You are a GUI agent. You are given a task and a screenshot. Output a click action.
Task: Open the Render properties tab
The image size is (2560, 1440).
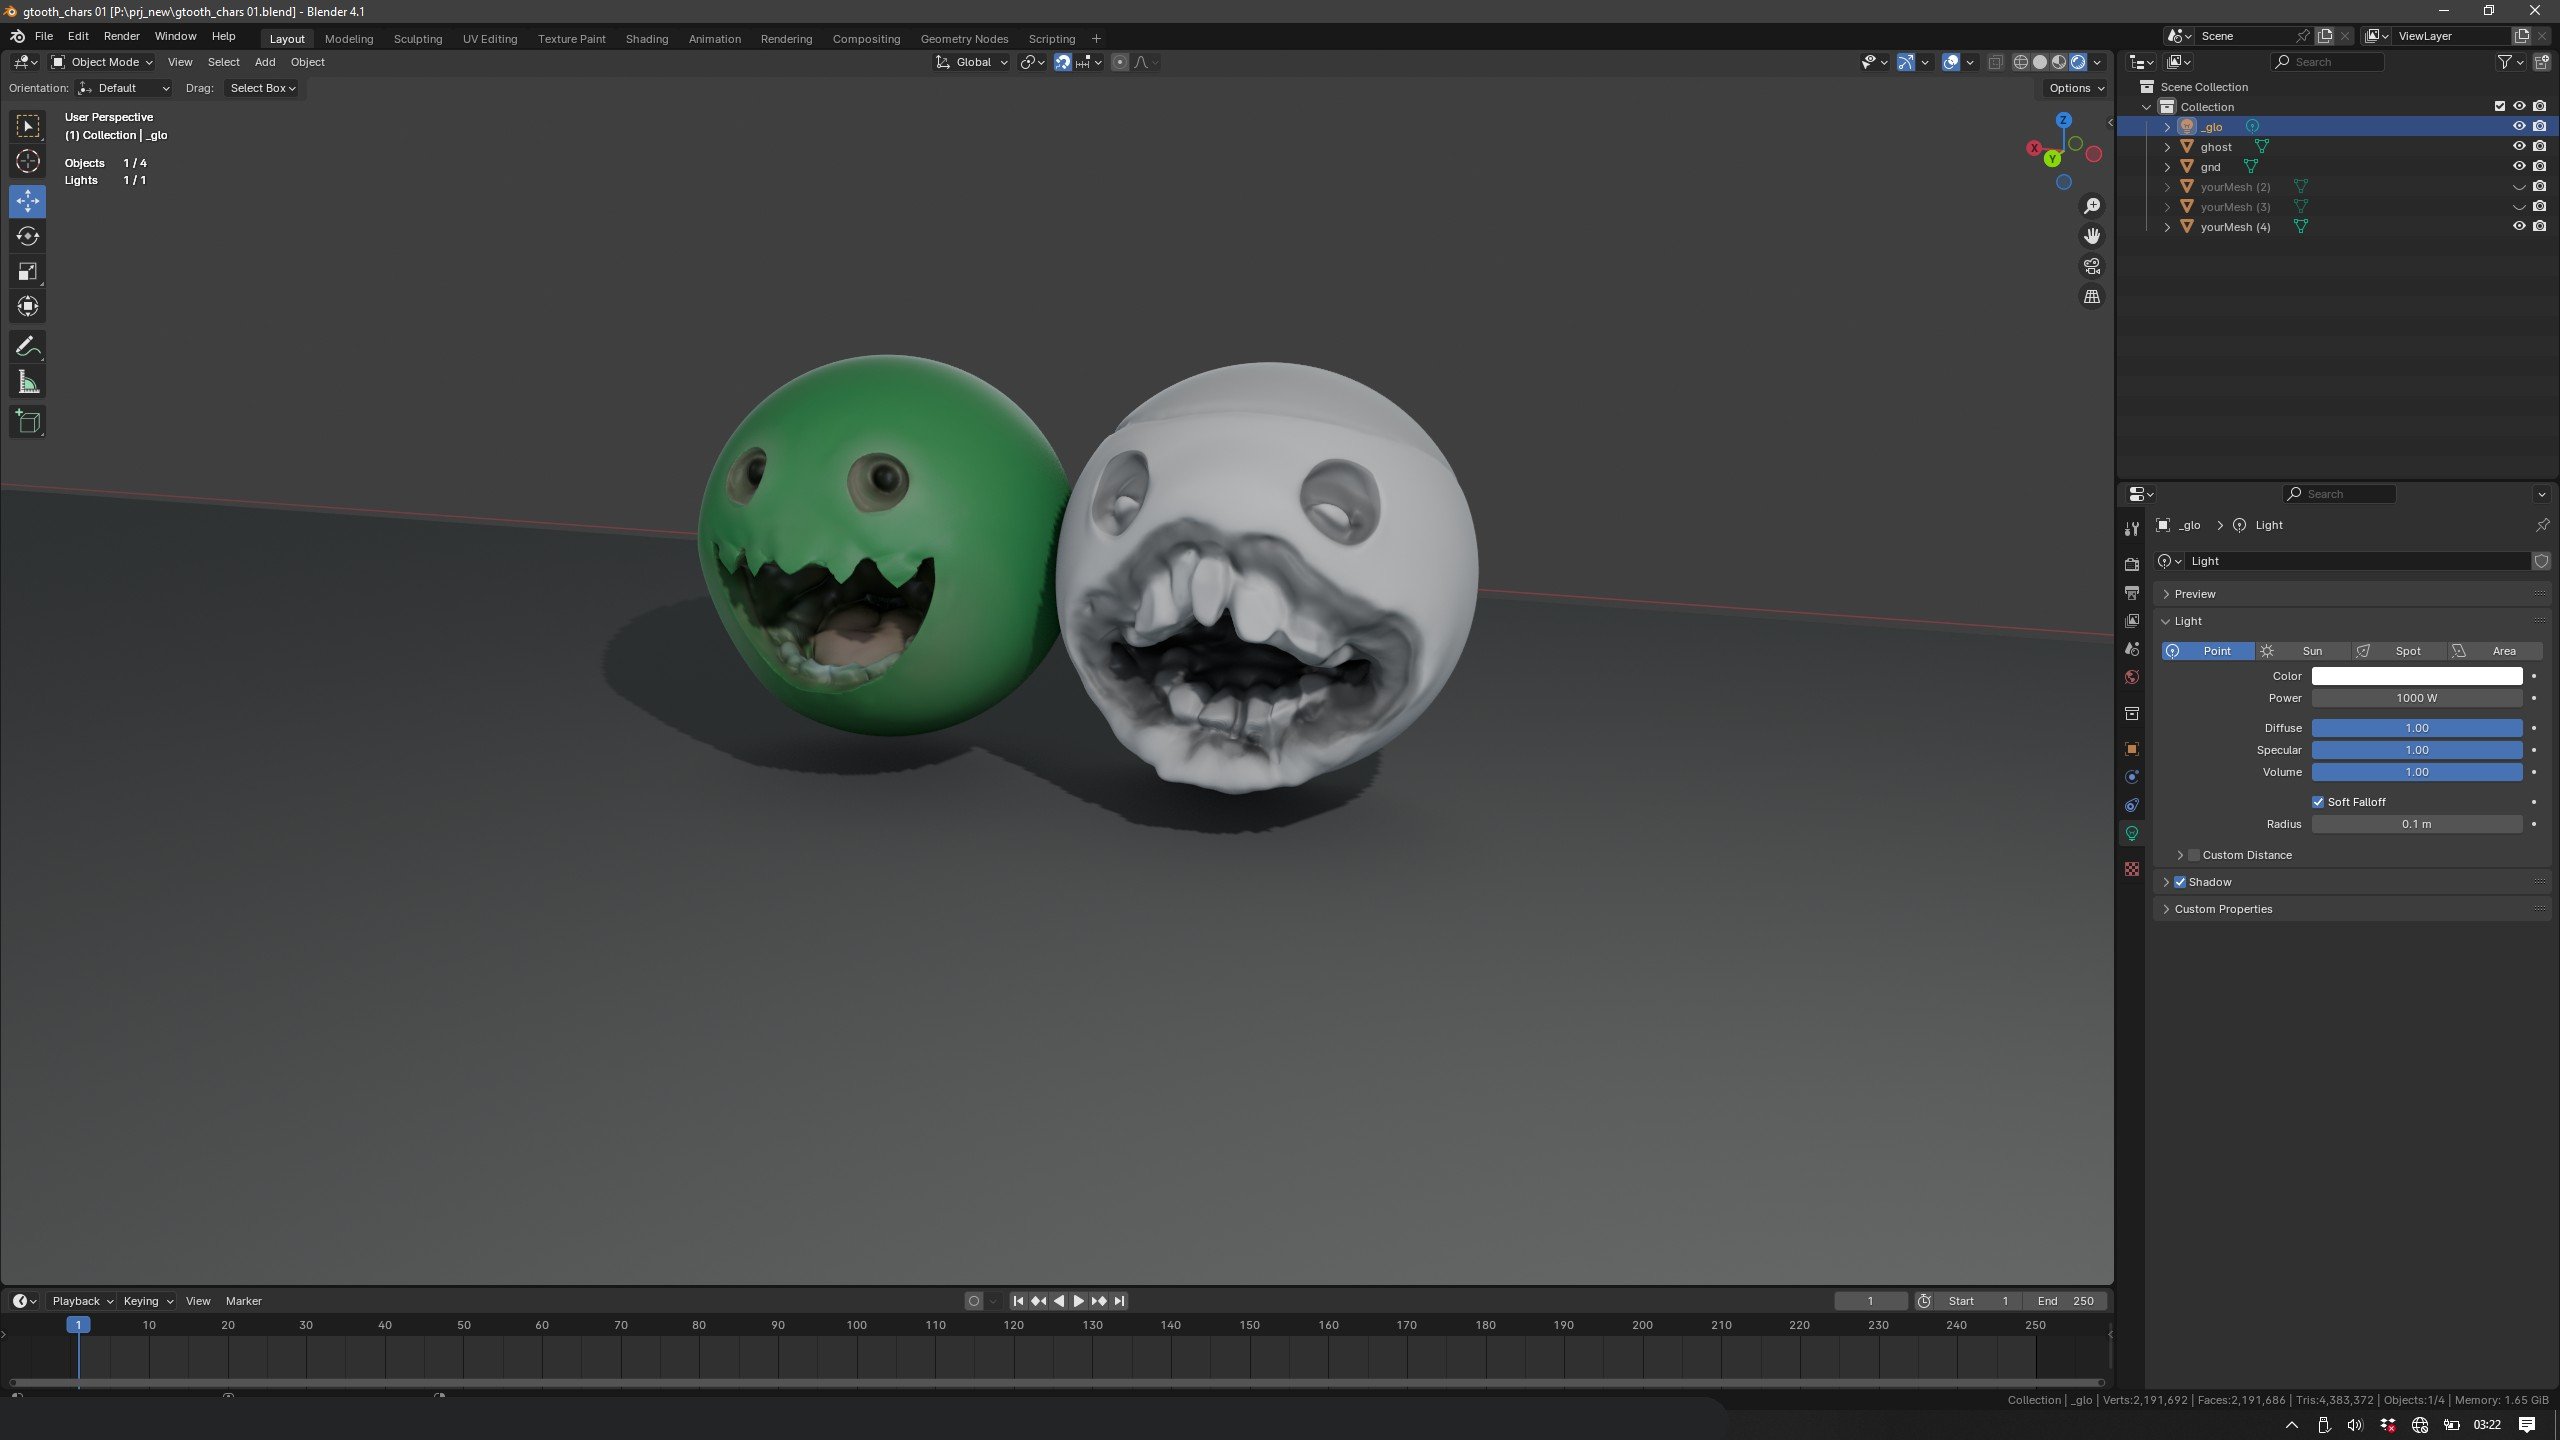[x=2131, y=564]
